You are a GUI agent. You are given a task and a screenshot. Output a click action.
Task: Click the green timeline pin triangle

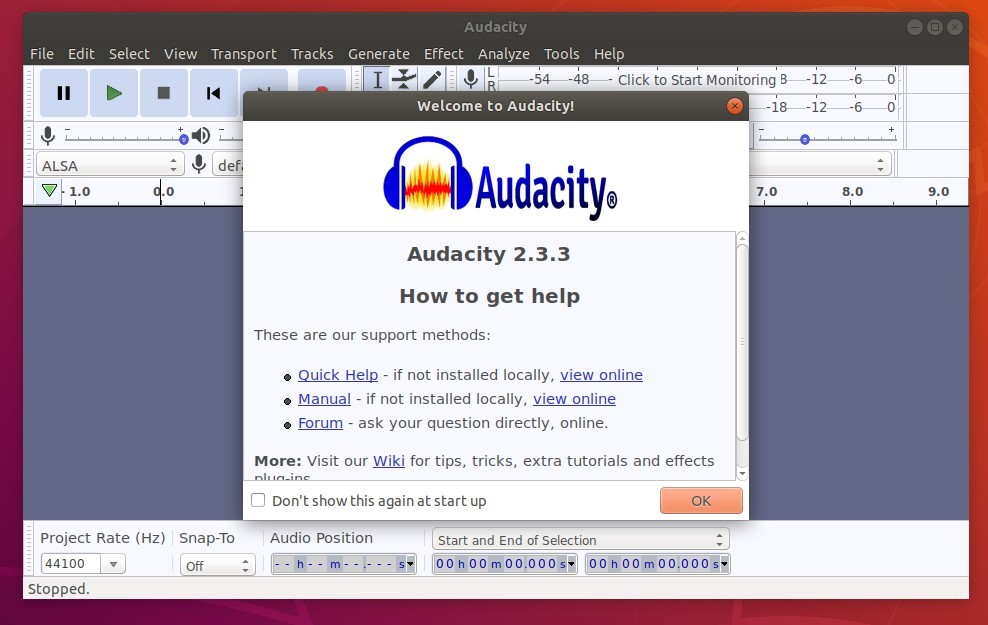click(49, 190)
